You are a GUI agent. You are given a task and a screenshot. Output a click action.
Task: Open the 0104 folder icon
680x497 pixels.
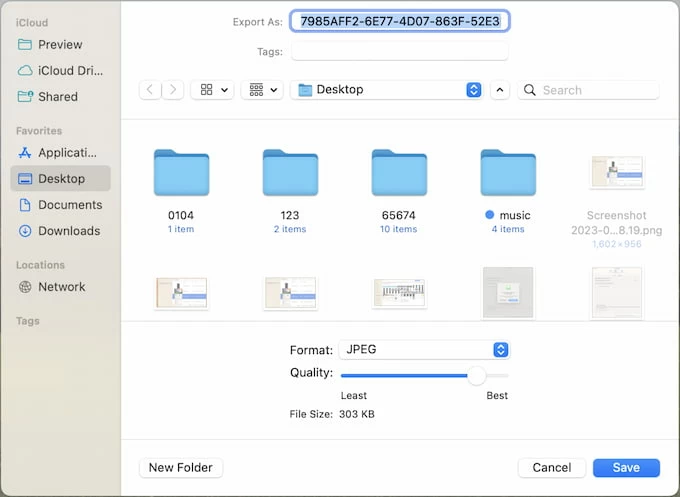[181, 173]
